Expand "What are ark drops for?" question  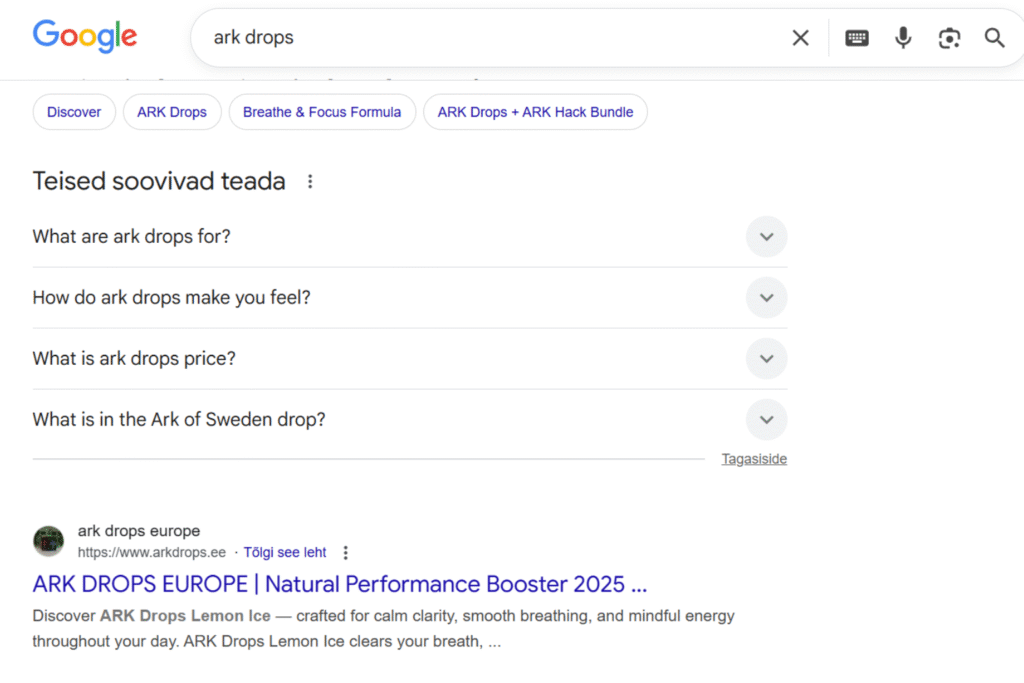click(x=766, y=237)
